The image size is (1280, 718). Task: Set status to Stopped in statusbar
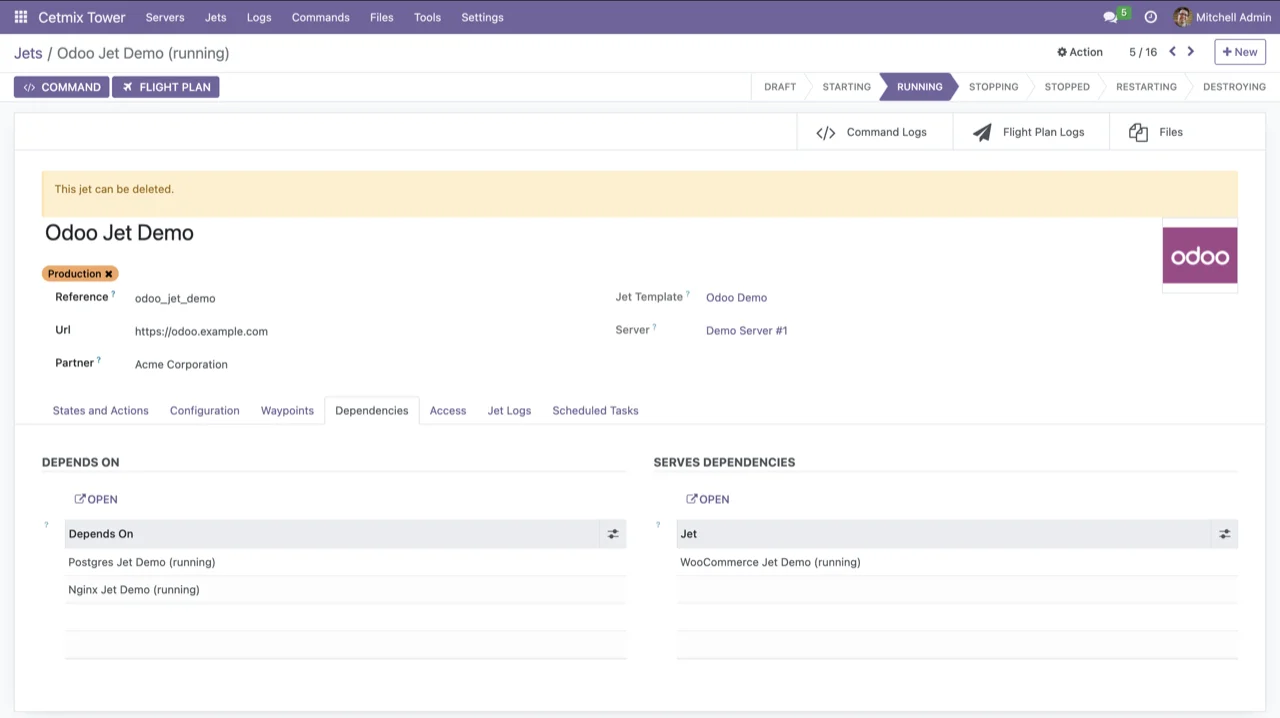(x=1066, y=87)
